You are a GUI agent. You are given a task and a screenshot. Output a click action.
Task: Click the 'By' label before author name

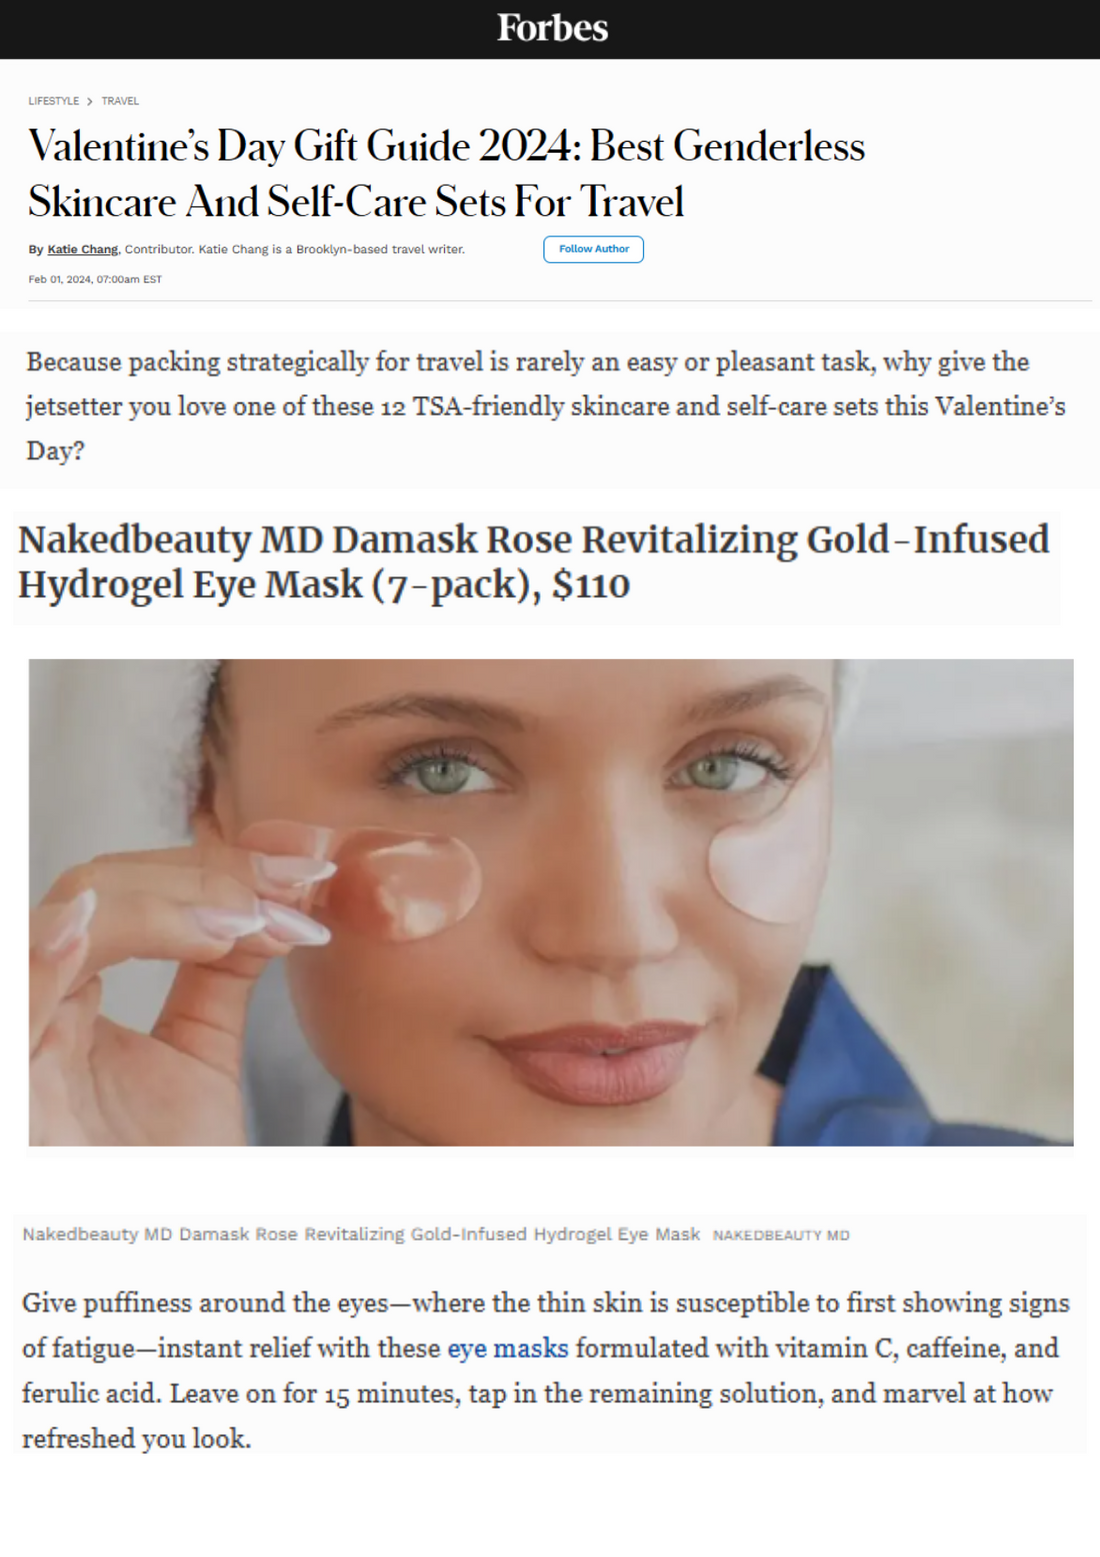(x=36, y=249)
